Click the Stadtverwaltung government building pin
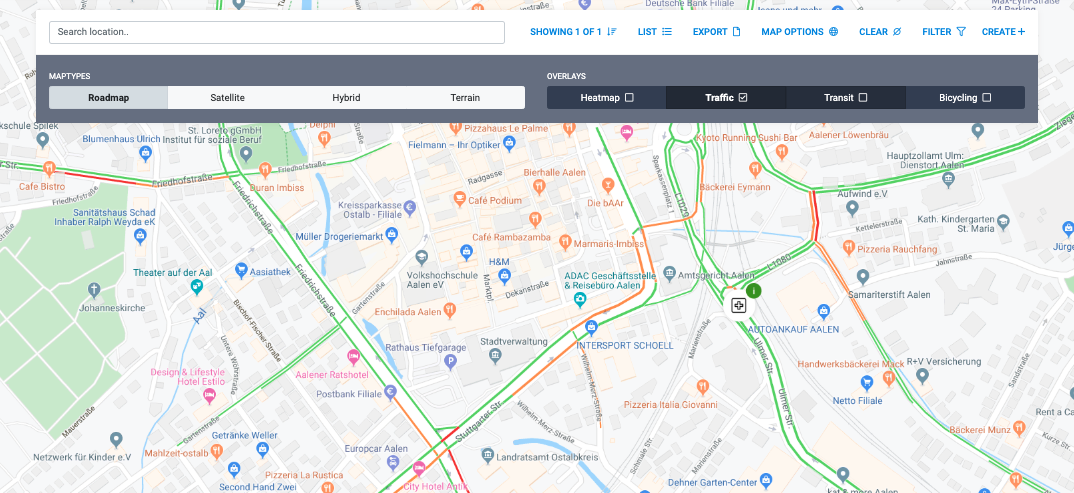 [x=496, y=355]
